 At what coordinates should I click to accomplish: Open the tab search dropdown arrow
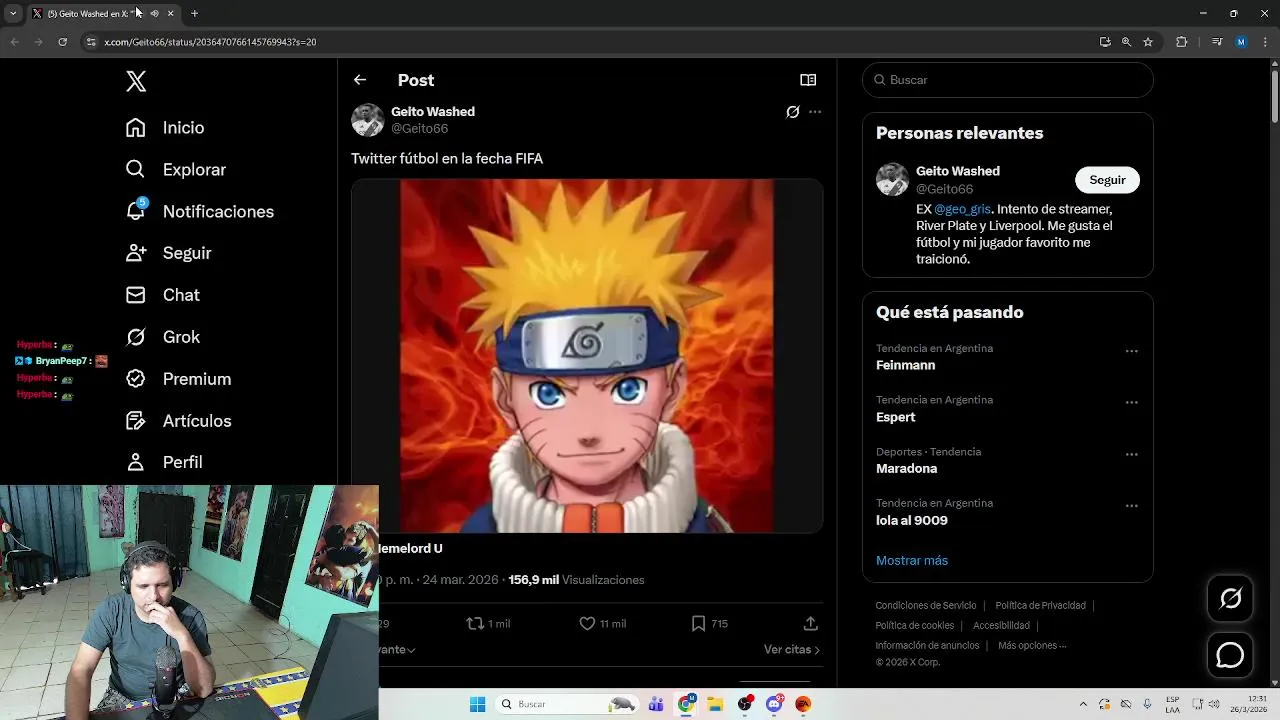(x=13, y=14)
